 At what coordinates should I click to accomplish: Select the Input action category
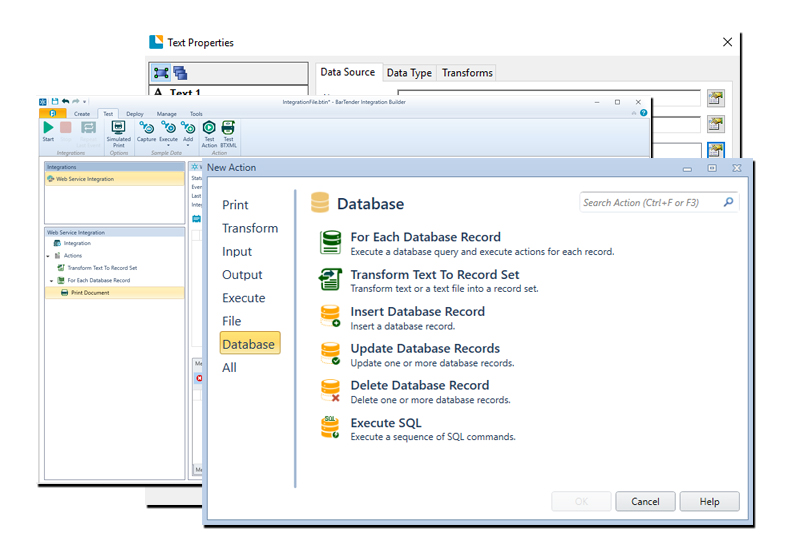coord(237,252)
